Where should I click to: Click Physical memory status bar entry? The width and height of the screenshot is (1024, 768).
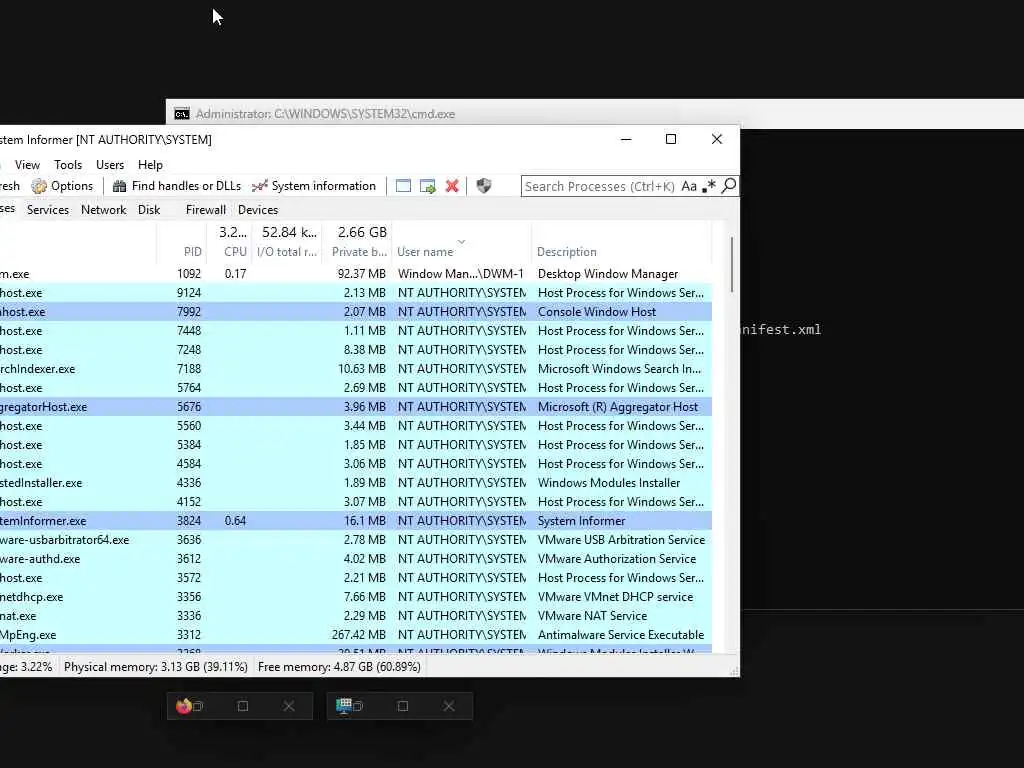pyautogui.click(x=155, y=667)
